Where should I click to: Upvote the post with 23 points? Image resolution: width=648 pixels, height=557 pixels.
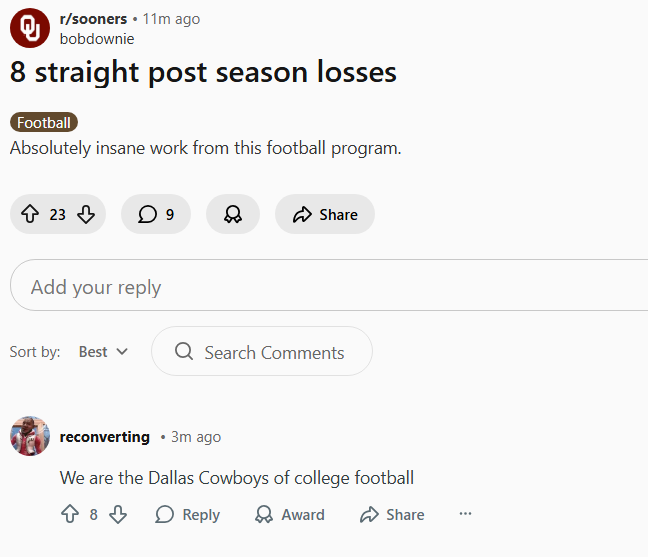[29, 214]
